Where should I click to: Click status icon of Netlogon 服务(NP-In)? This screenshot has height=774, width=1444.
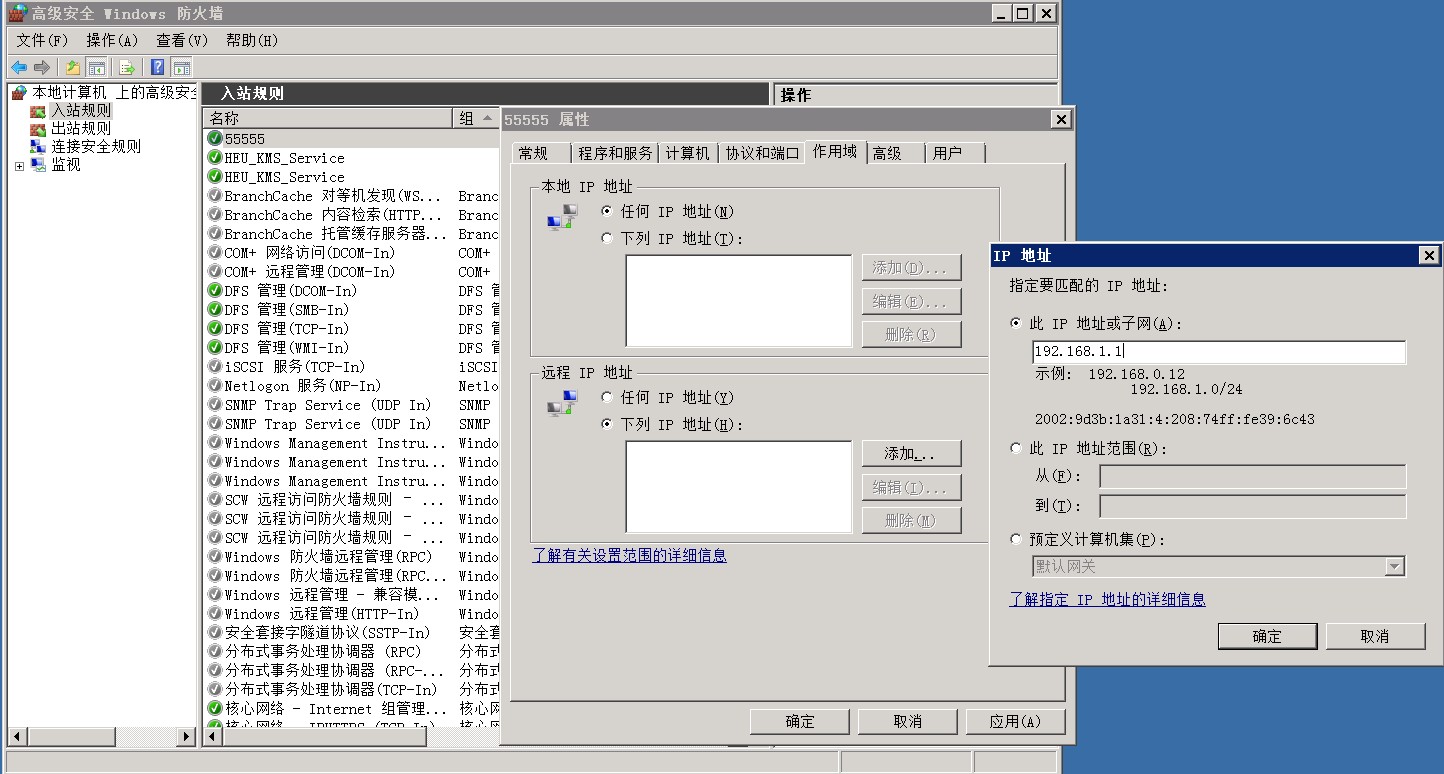[215, 386]
